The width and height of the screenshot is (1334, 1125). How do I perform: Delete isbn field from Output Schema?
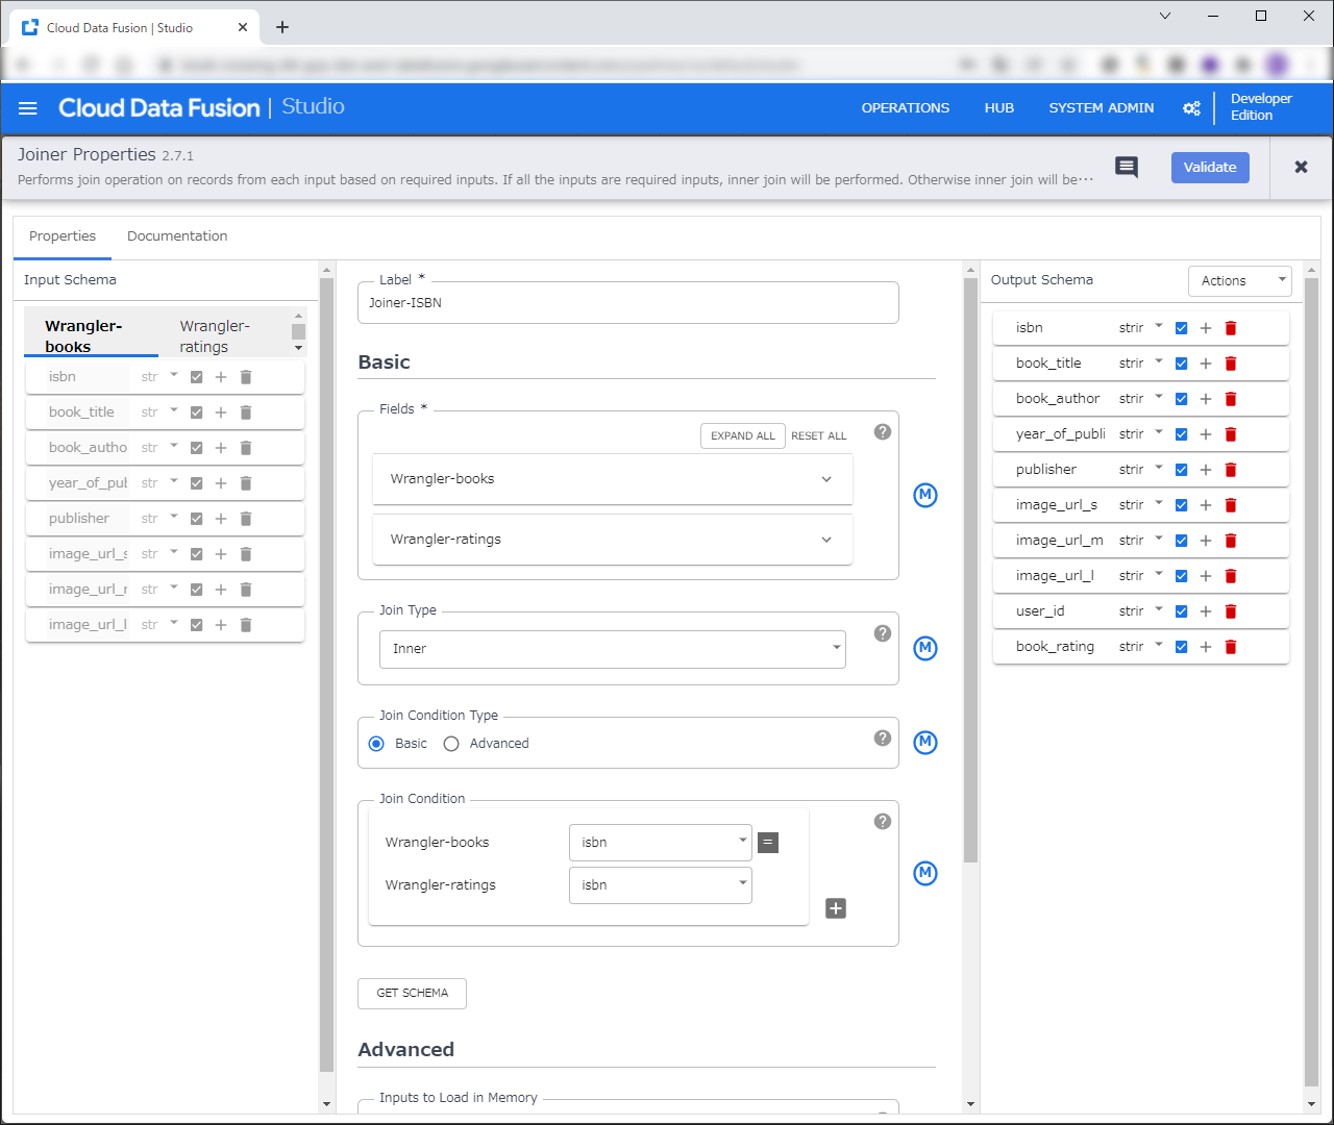1231,328
